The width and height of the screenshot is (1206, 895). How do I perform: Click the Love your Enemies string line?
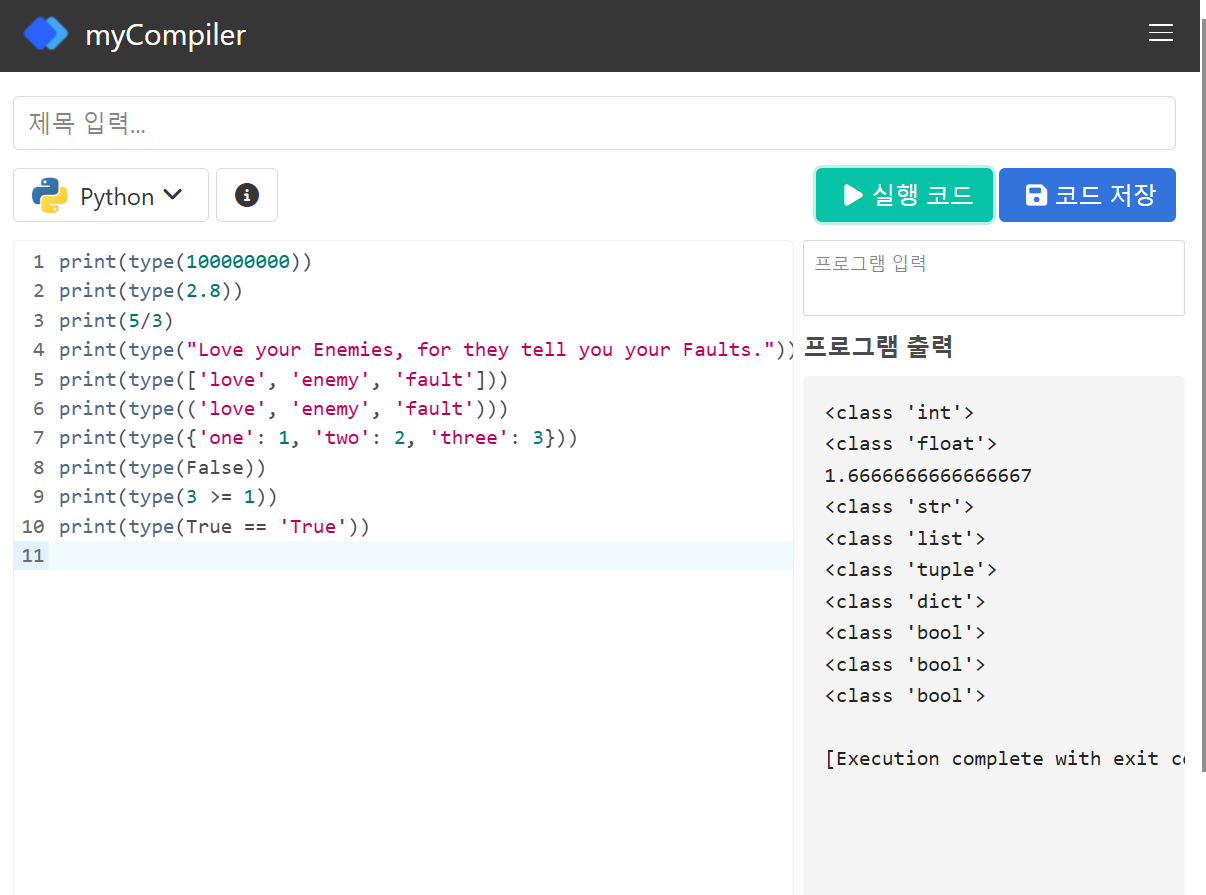pyautogui.click(x=426, y=350)
